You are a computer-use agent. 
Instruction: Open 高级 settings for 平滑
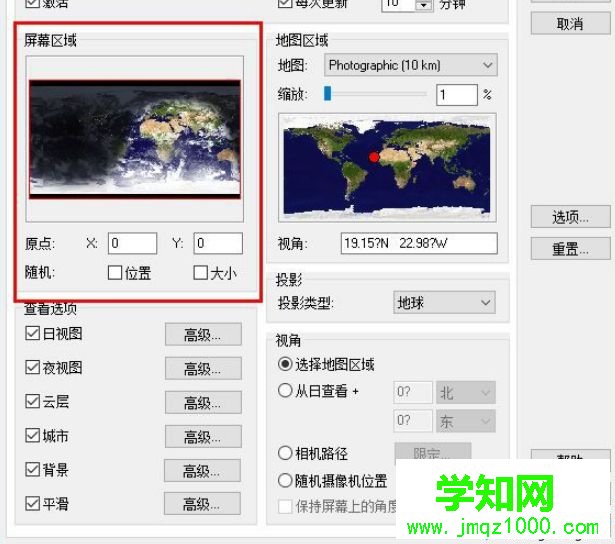[x=202, y=504]
